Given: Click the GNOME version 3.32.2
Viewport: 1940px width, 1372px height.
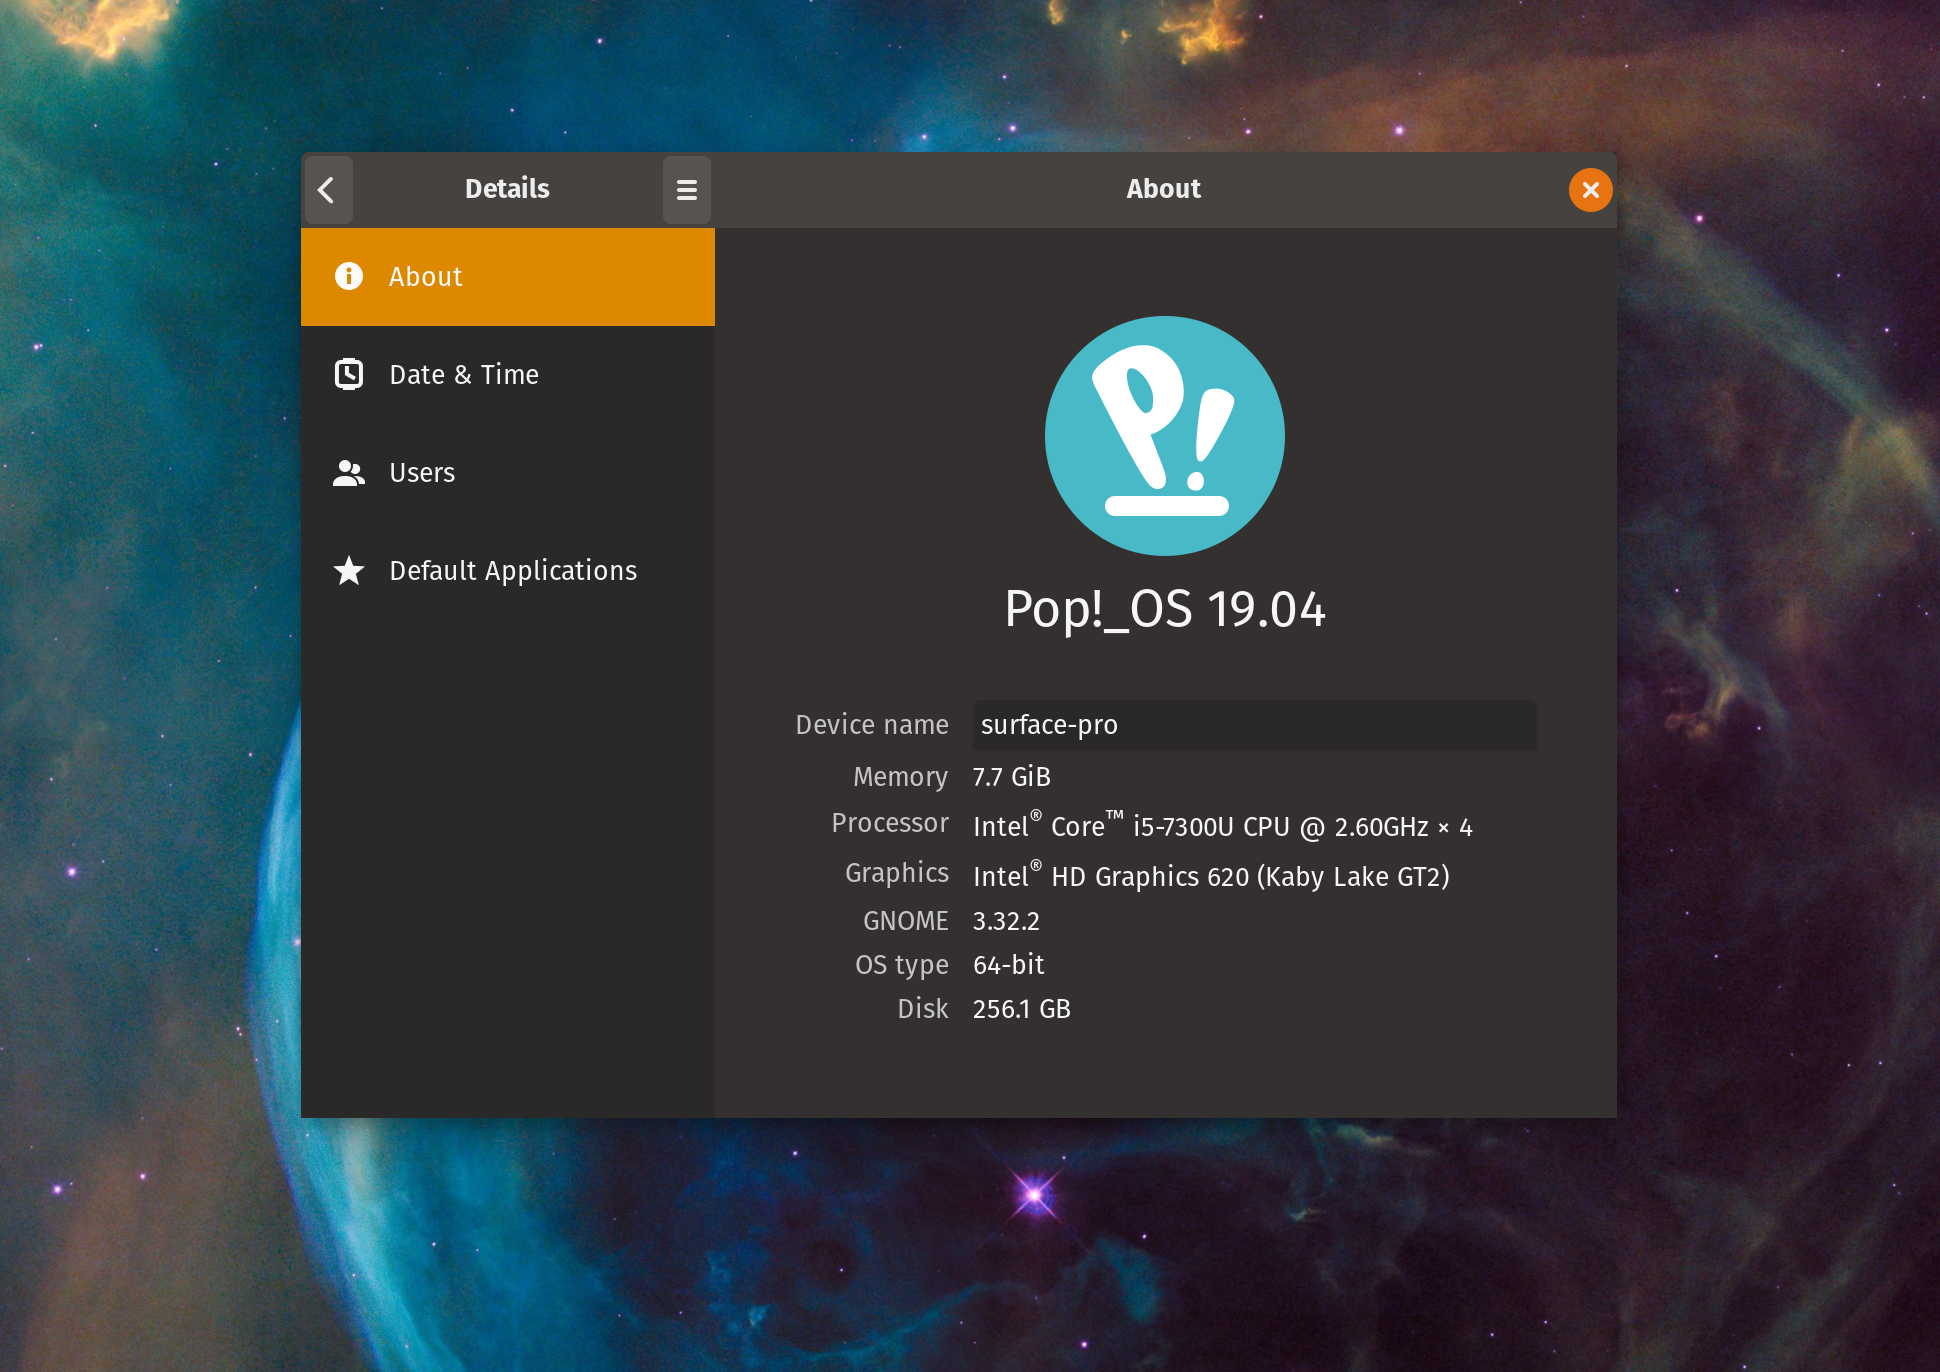Looking at the screenshot, I should pyautogui.click(x=1006, y=921).
